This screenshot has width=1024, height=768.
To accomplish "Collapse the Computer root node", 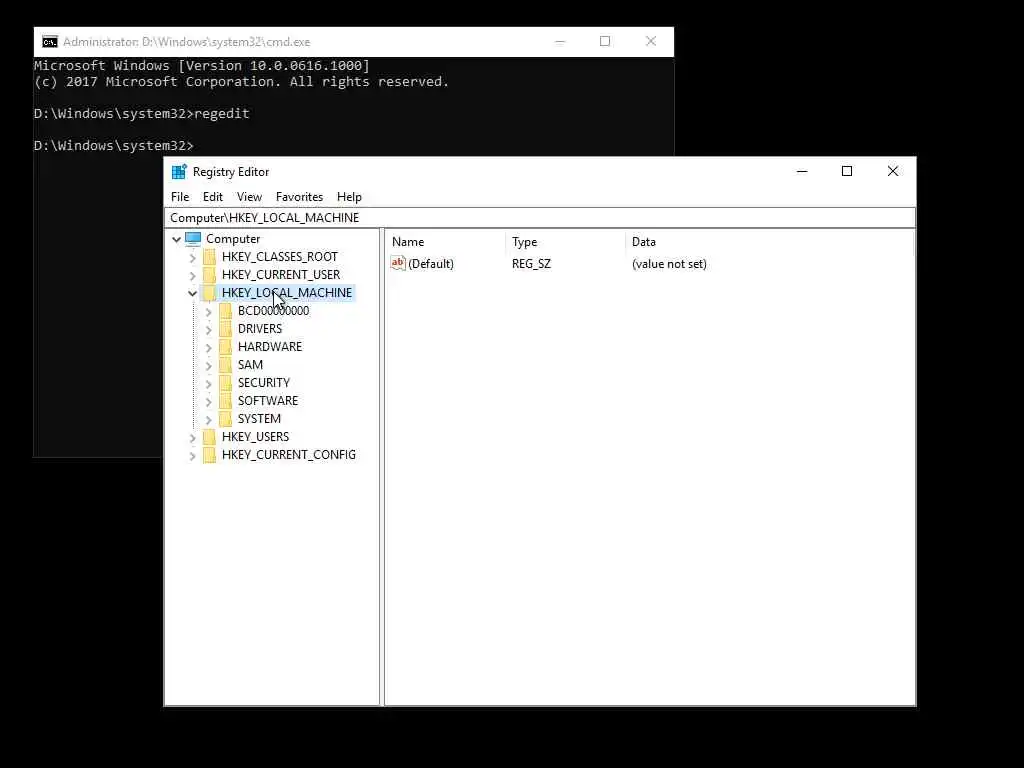I will click(x=176, y=239).
